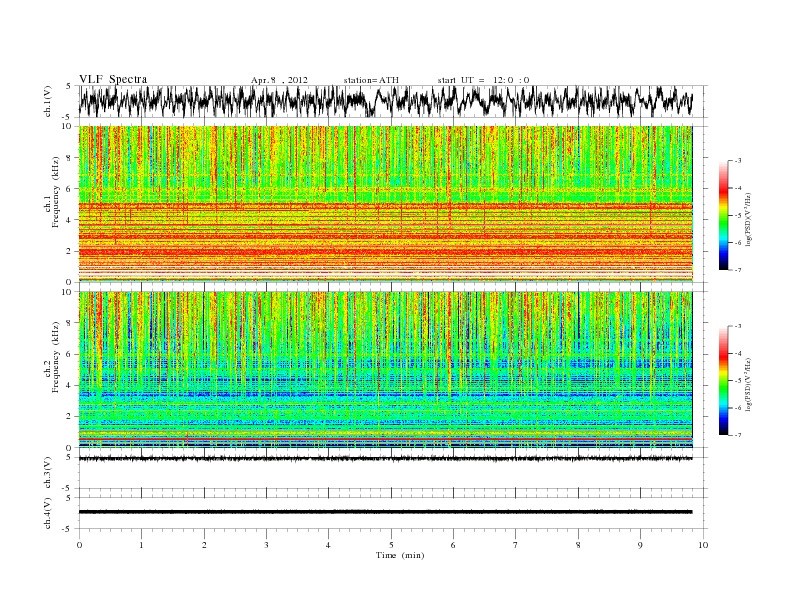
Task: Click the "8" tick on the time axis
Action: click(578, 545)
